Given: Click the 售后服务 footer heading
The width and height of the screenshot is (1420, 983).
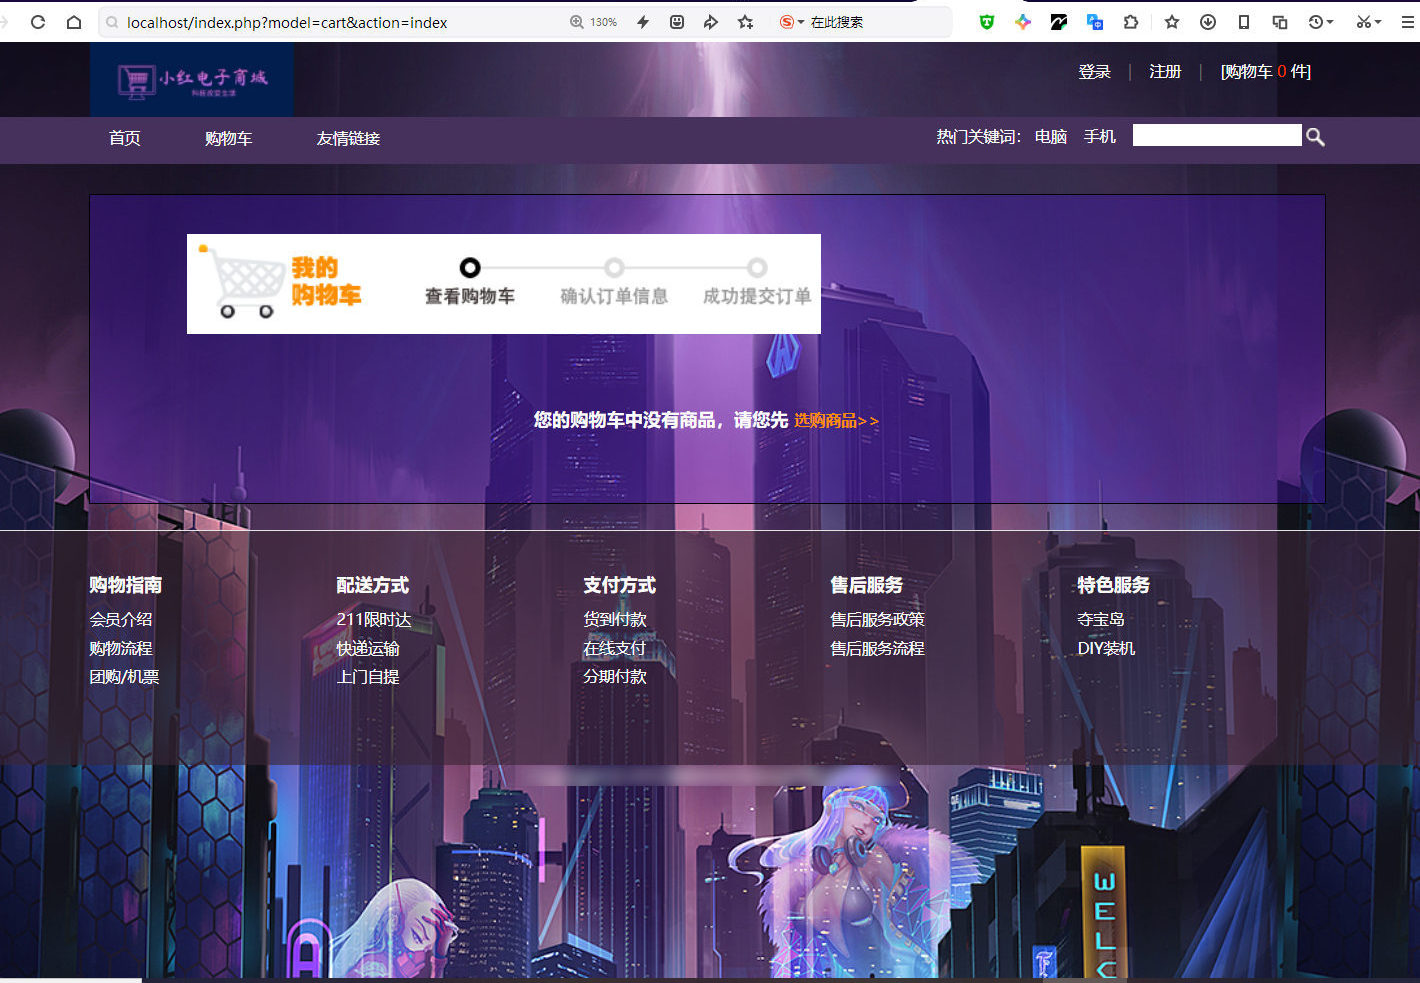Looking at the screenshot, I should pyautogui.click(x=867, y=586).
